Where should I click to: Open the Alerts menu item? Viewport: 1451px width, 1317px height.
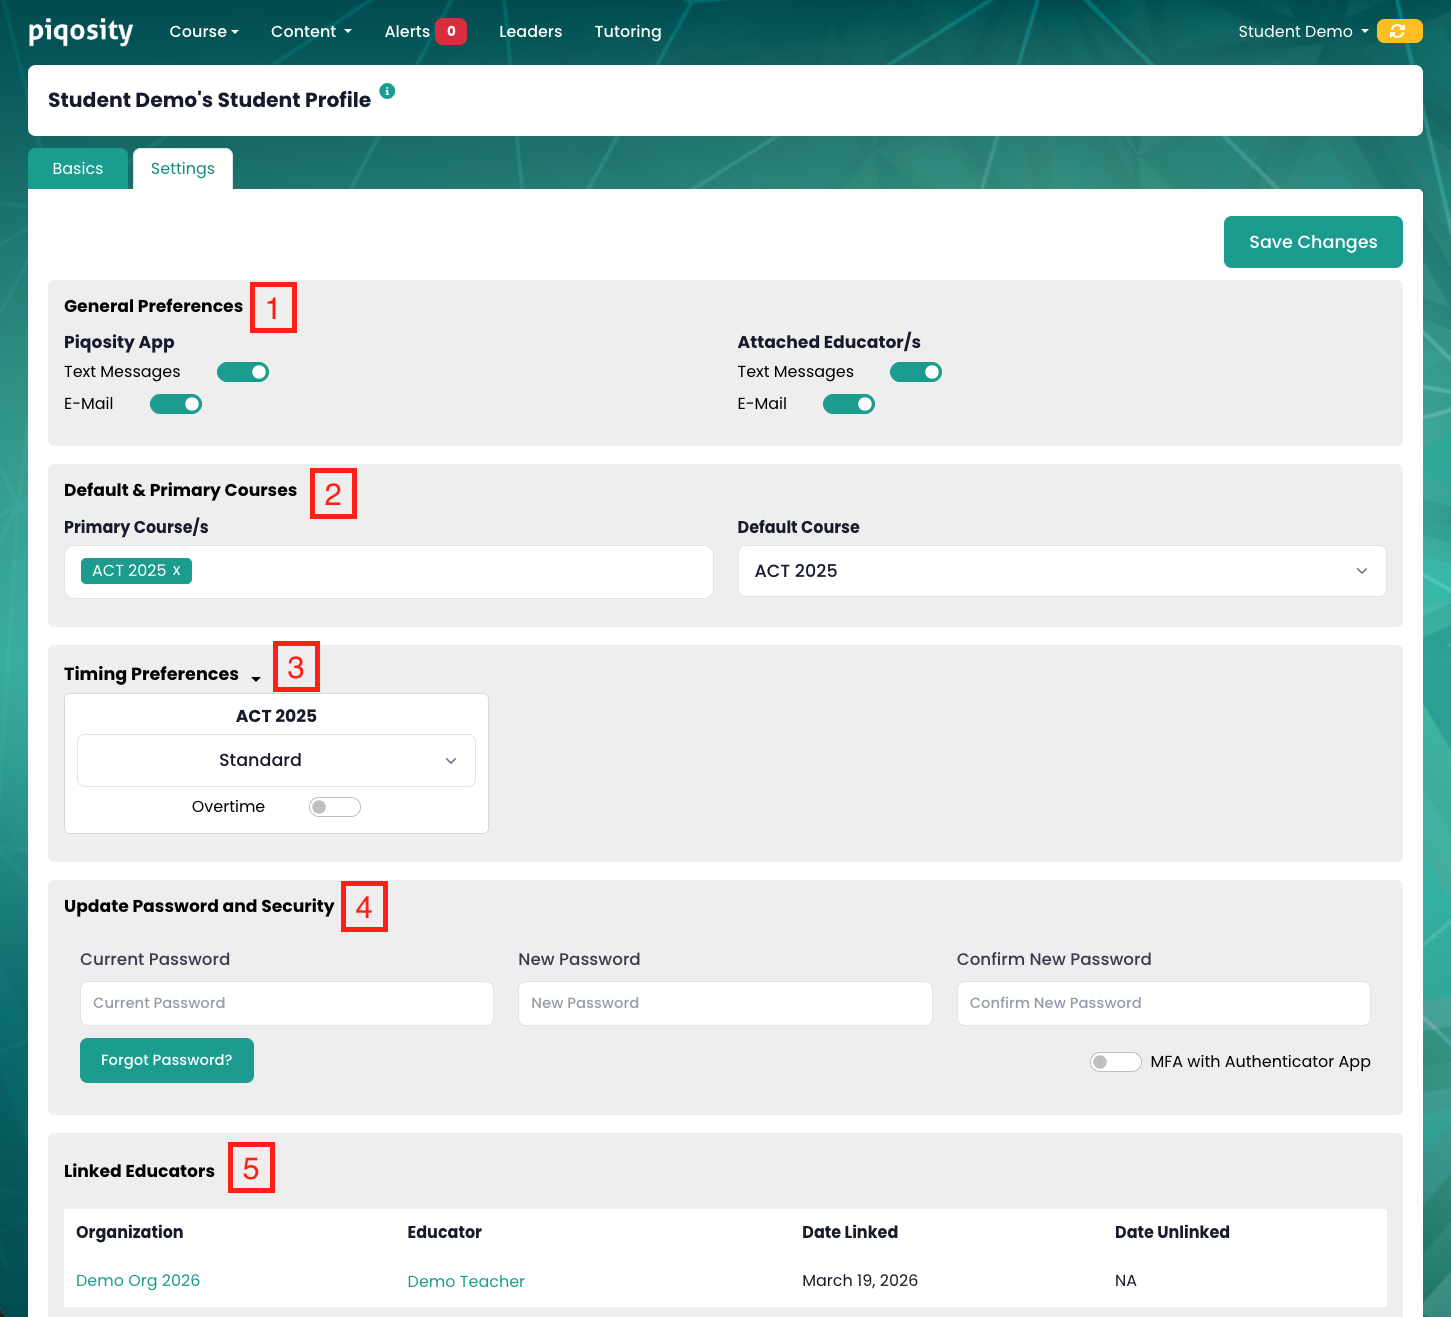407,31
